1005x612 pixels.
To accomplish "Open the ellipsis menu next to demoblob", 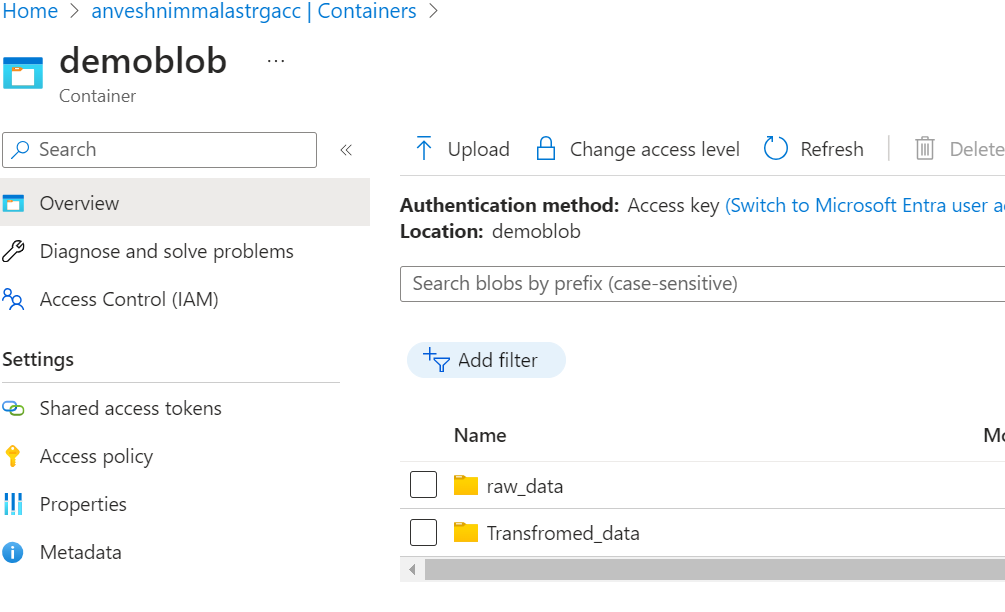I will [x=276, y=61].
